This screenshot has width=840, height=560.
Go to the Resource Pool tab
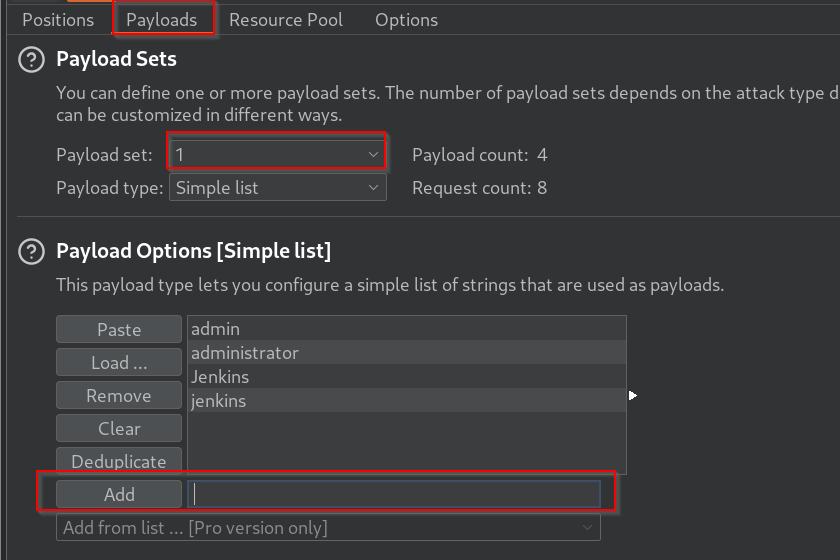pos(286,20)
